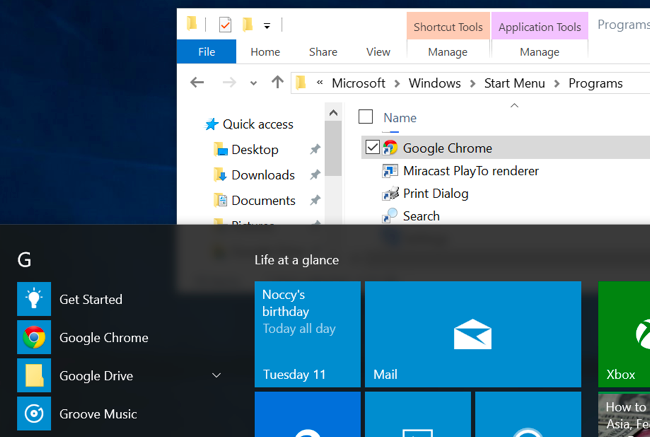Click the Search file name in list

pos(421,216)
